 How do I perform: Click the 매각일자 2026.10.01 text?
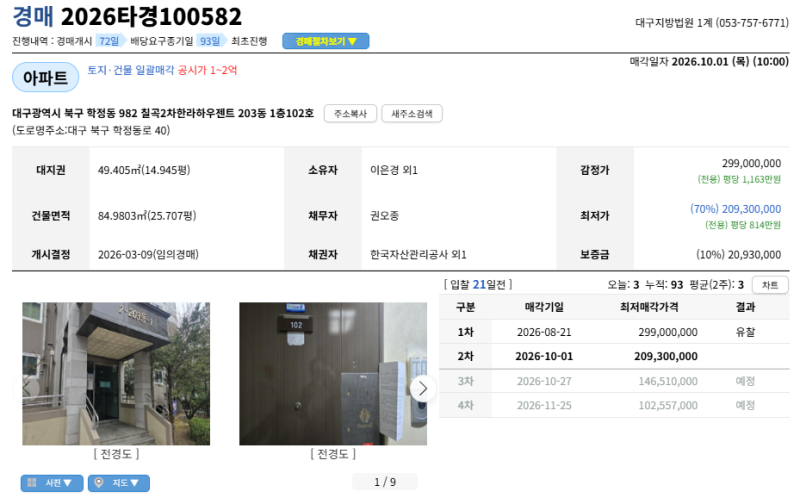point(709,62)
